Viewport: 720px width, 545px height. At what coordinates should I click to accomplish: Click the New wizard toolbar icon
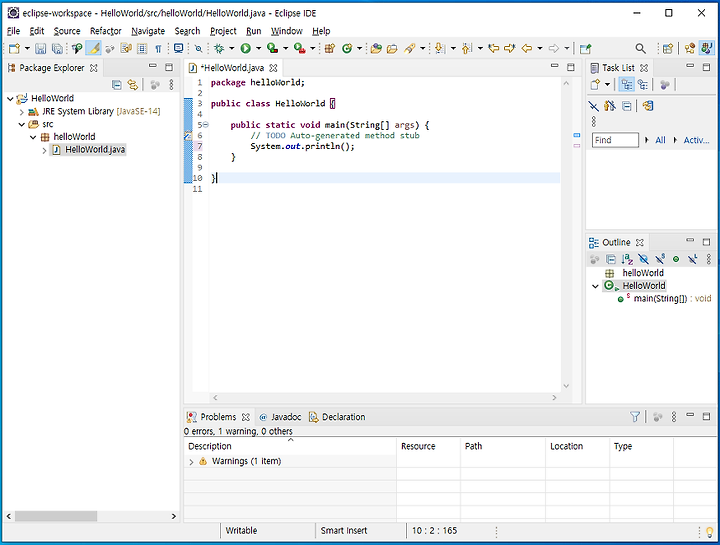coord(14,48)
